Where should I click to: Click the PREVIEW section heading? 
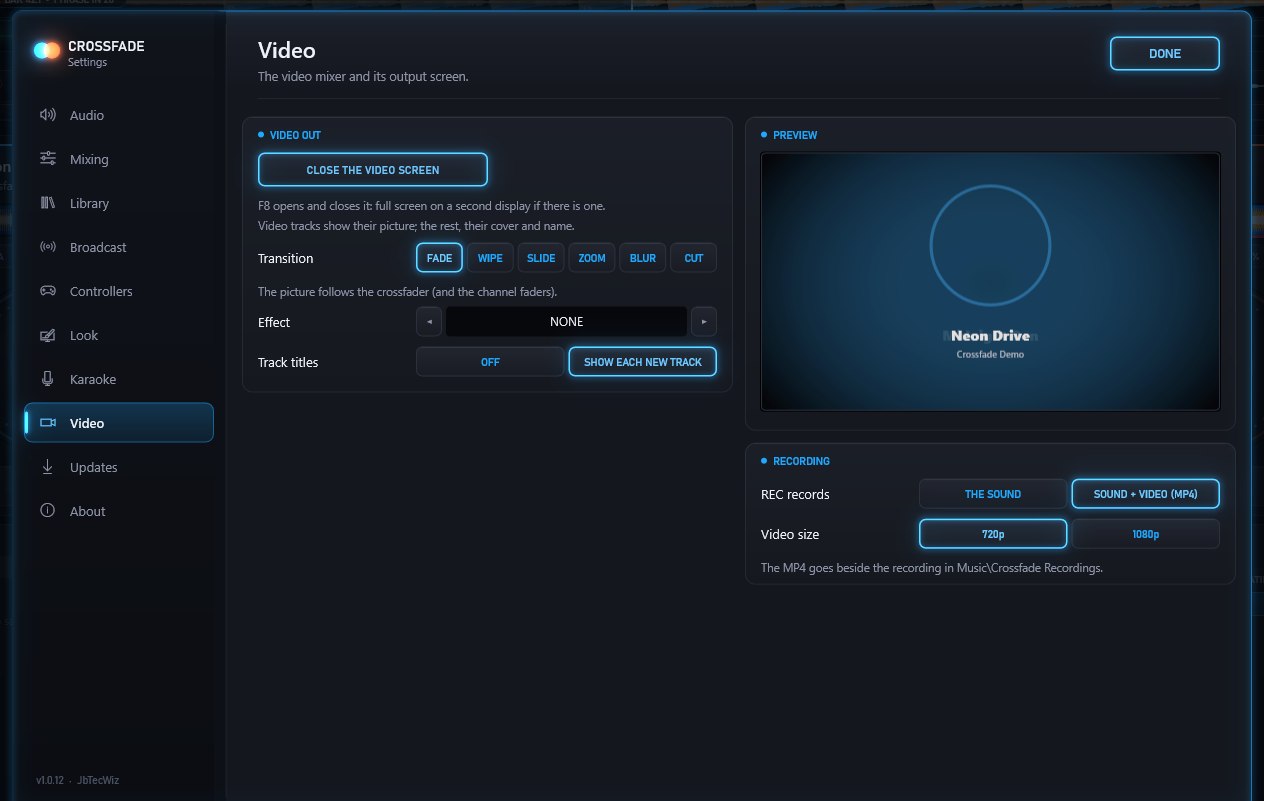click(x=795, y=135)
